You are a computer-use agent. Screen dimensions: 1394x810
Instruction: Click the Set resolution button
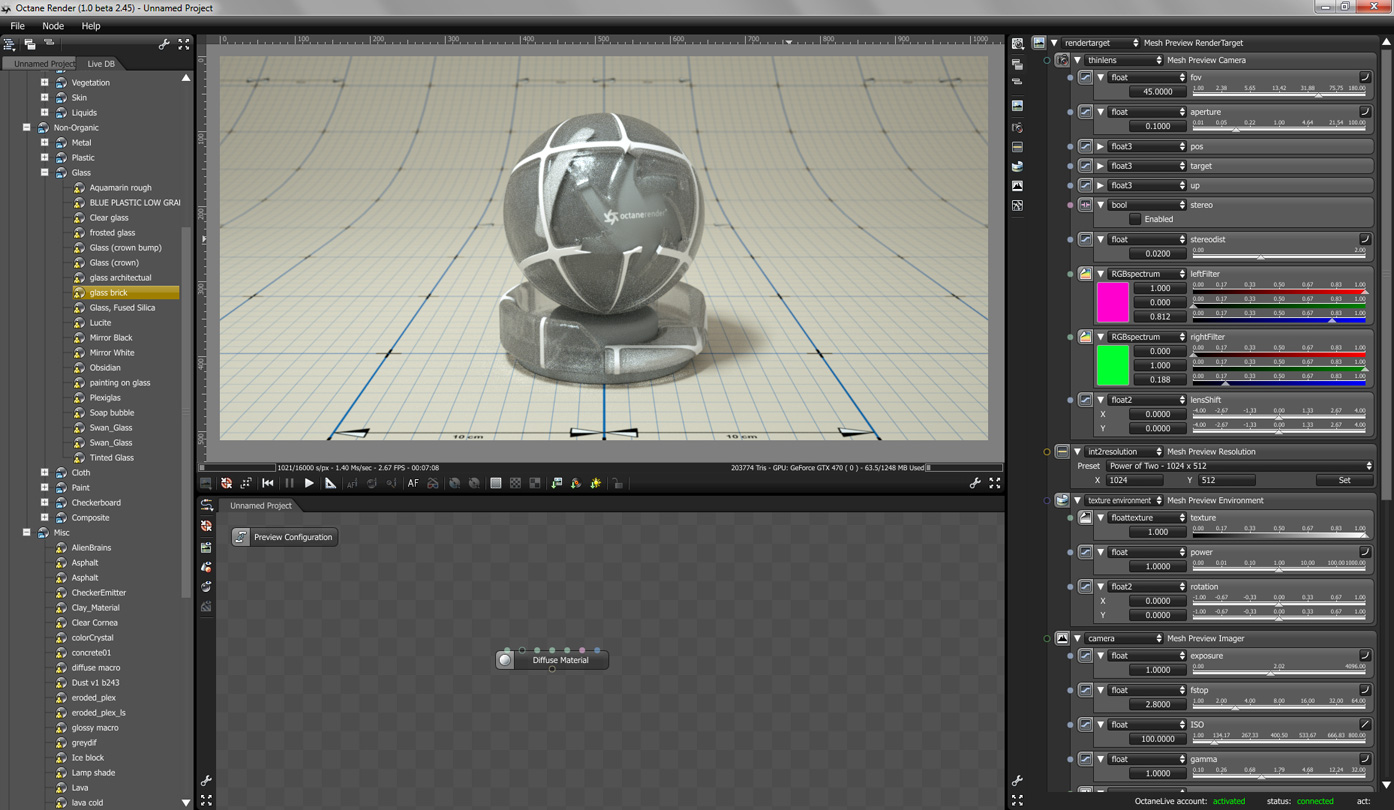(x=1344, y=480)
